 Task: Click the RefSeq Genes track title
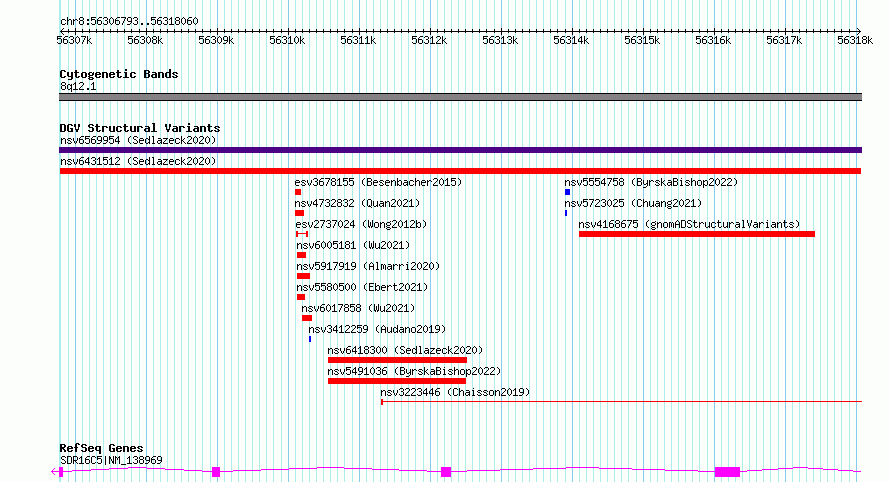tap(101, 448)
